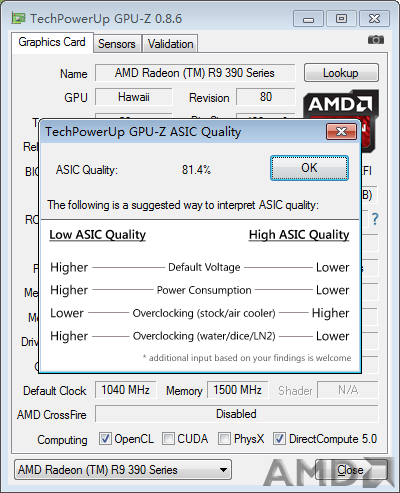The width and height of the screenshot is (400, 493).
Task: Click the Overclocking (stock/air cooler) label
Action: tap(204, 313)
